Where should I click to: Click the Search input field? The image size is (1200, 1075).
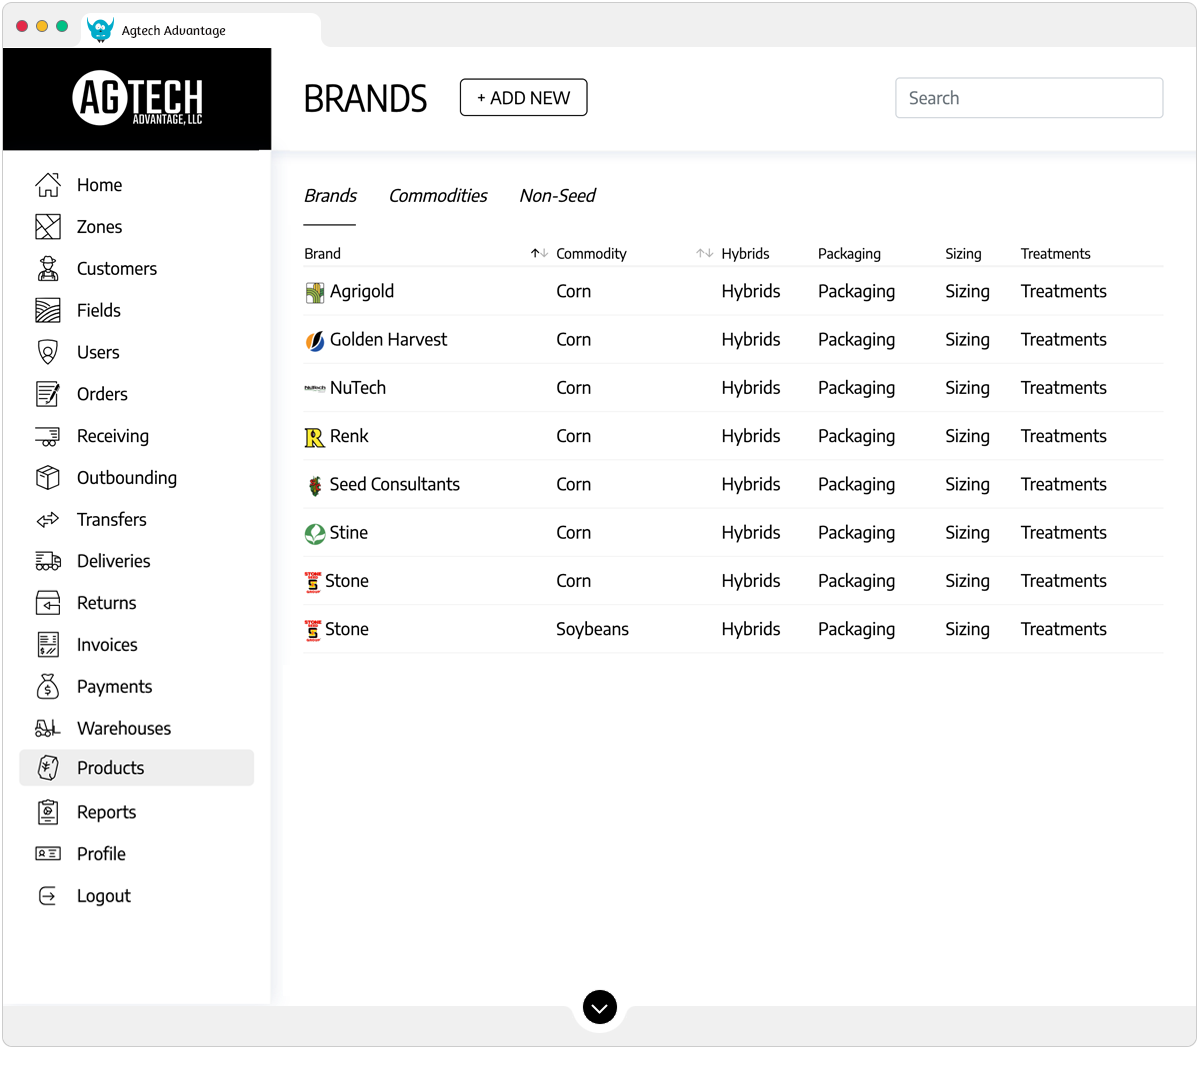pyautogui.click(x=1029, y=98)
